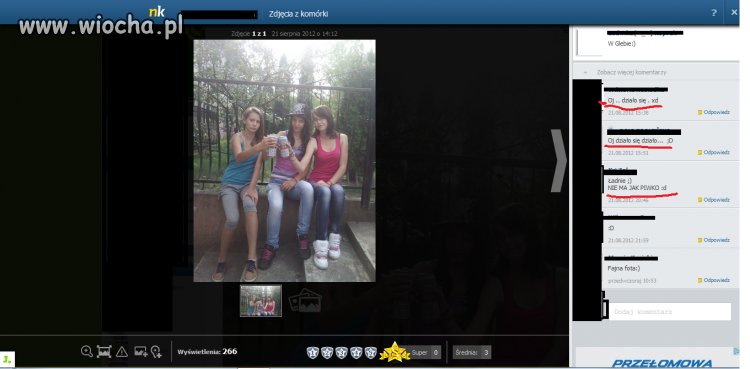Reply to 'NIE MA JAK PIWKO' comment

pos(714,200)
